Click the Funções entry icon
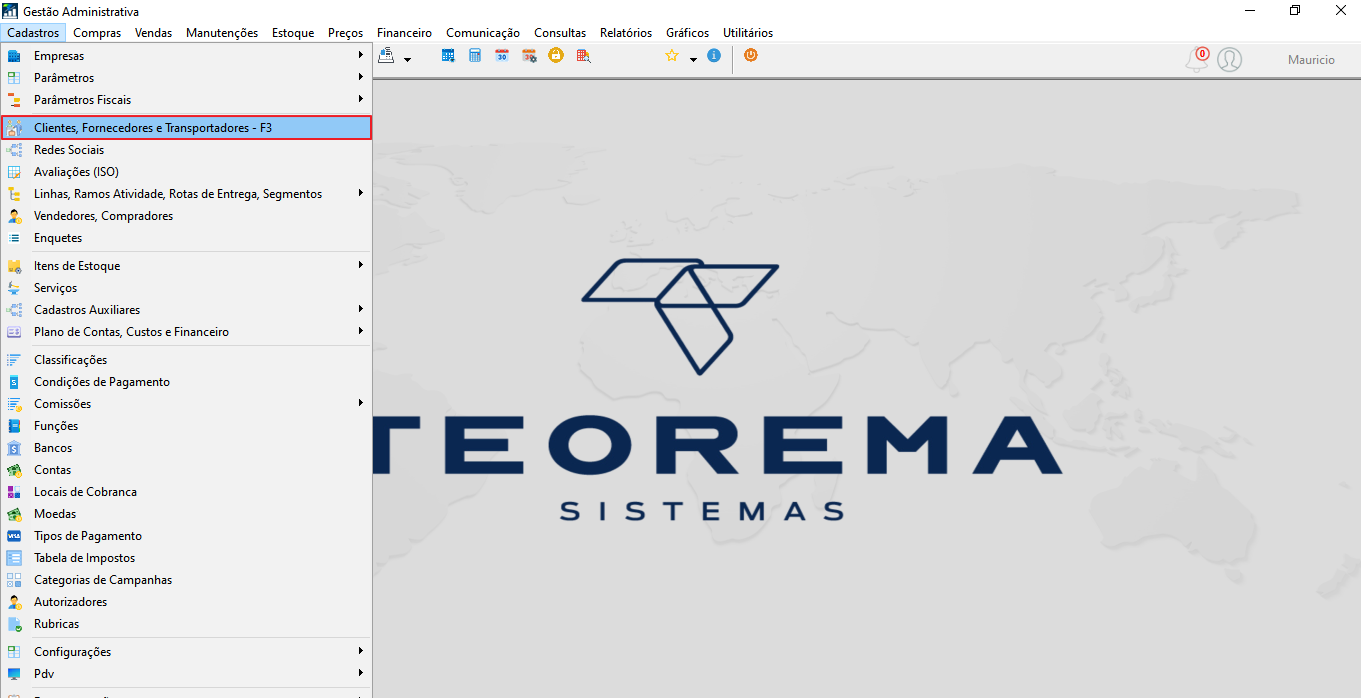1361x698 pixels. pyautogui.click(x=14, y=426)
